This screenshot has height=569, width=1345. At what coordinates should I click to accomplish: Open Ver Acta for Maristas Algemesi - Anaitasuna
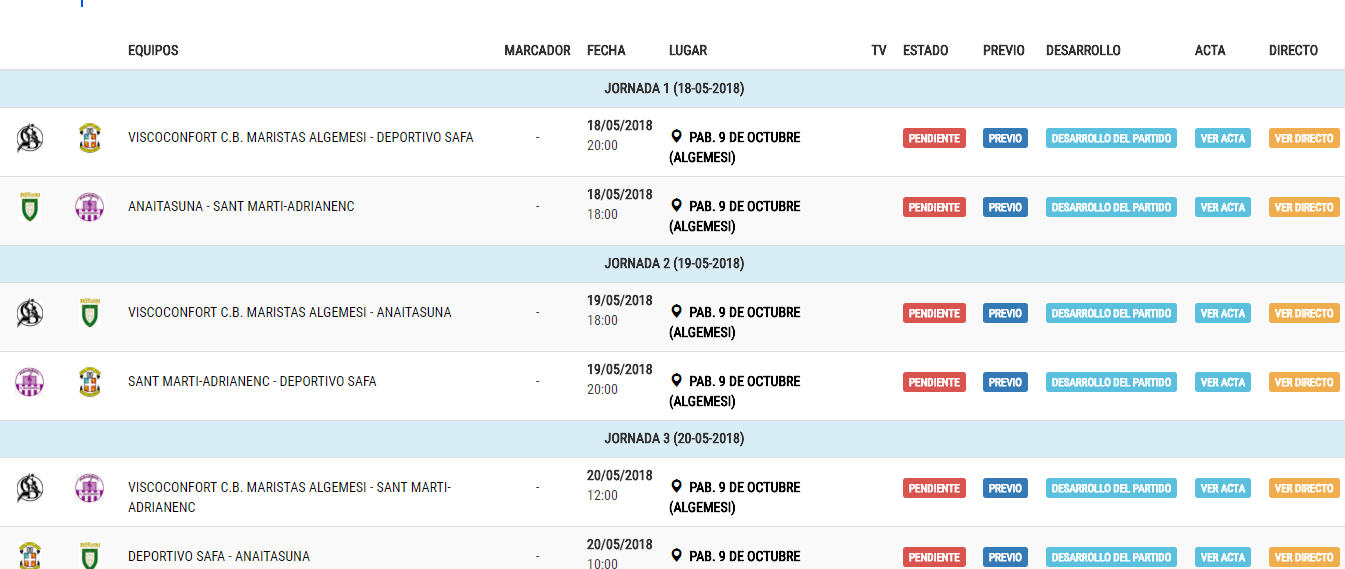click(1222, 313)
